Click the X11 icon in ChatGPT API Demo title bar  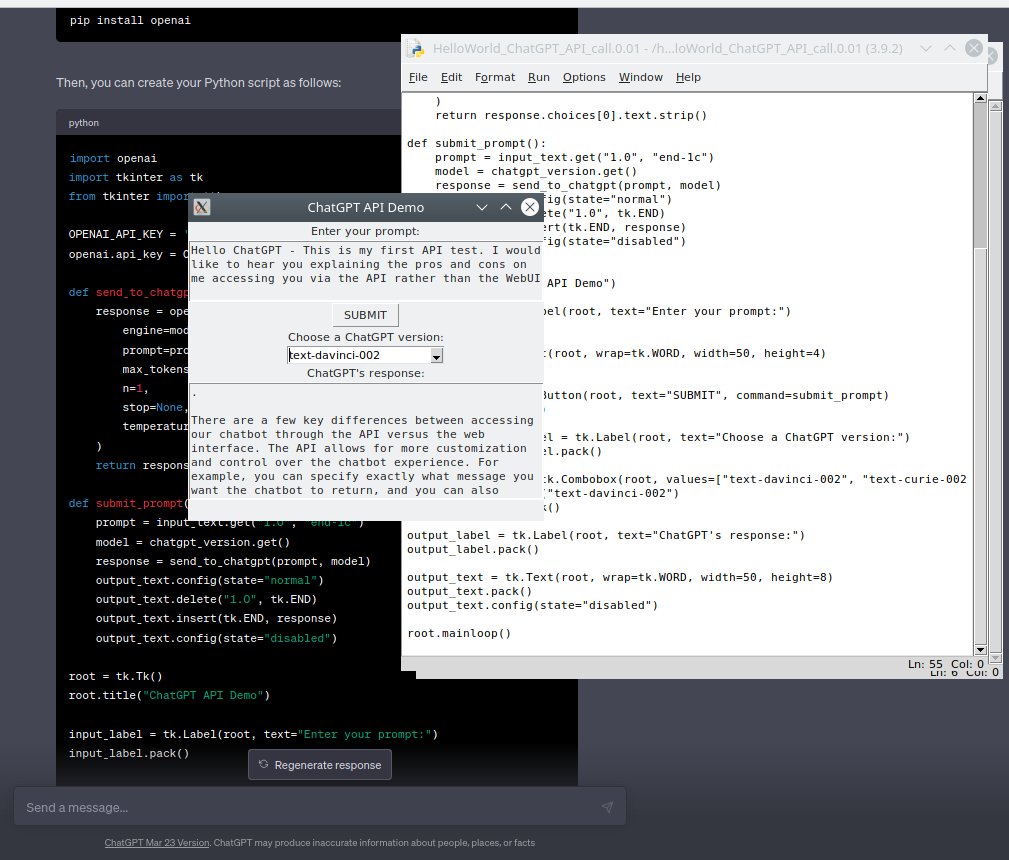pyautogui.click(x=201, y=207)
